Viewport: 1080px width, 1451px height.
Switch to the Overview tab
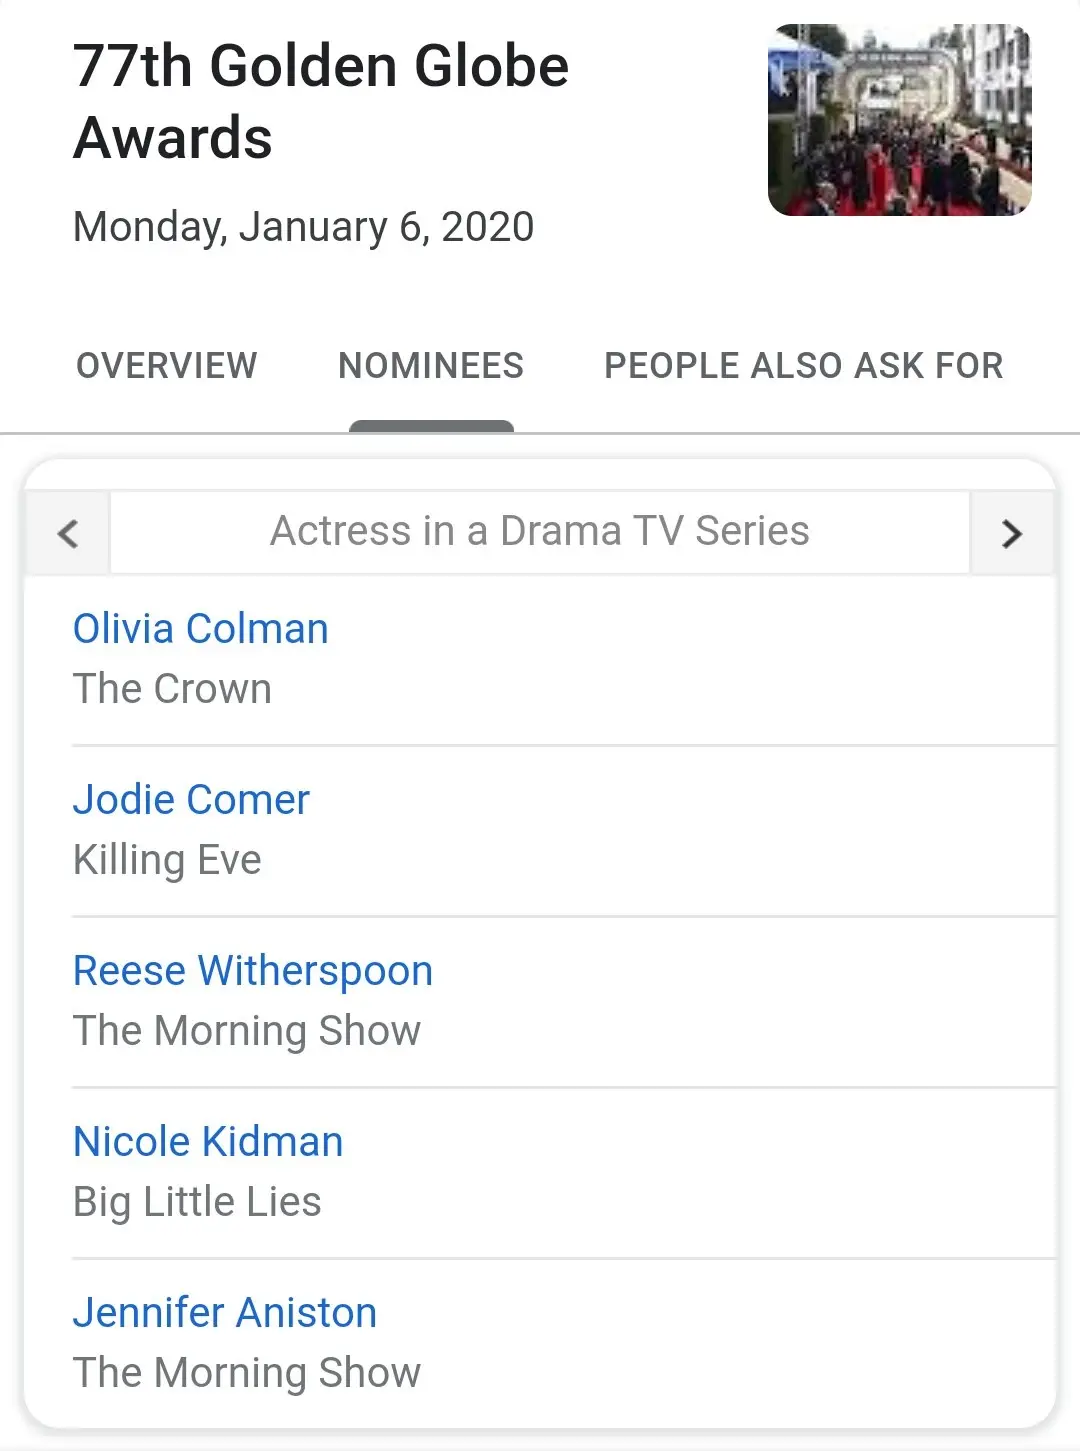coord(167,366)
